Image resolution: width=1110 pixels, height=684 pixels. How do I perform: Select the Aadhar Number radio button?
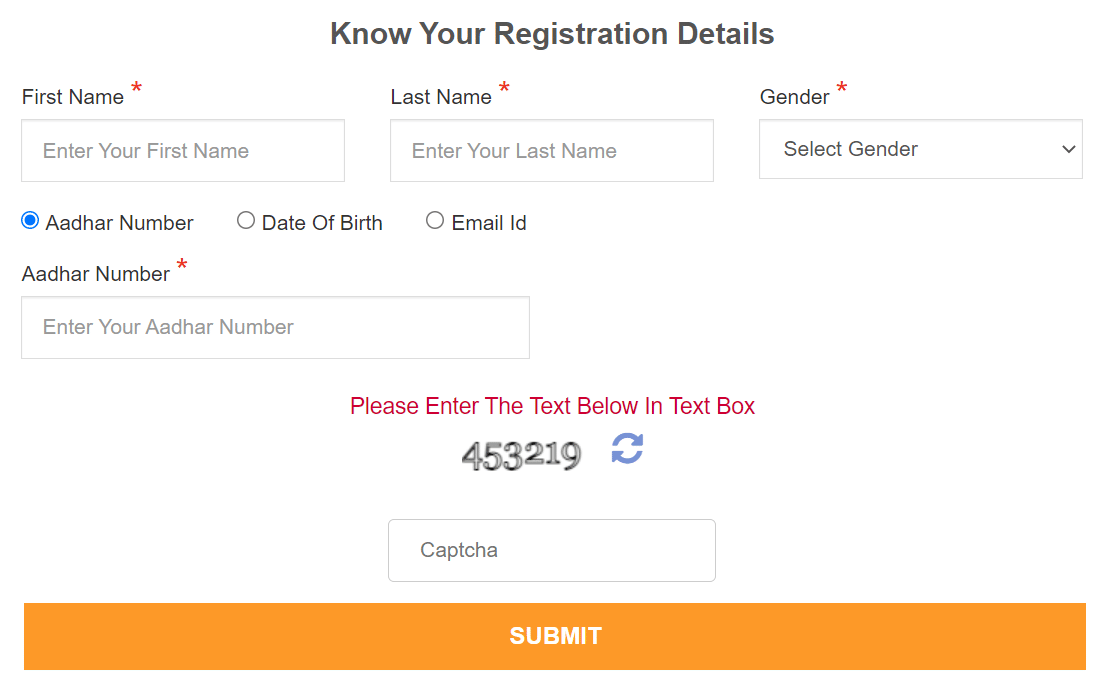tap(29, 220)
